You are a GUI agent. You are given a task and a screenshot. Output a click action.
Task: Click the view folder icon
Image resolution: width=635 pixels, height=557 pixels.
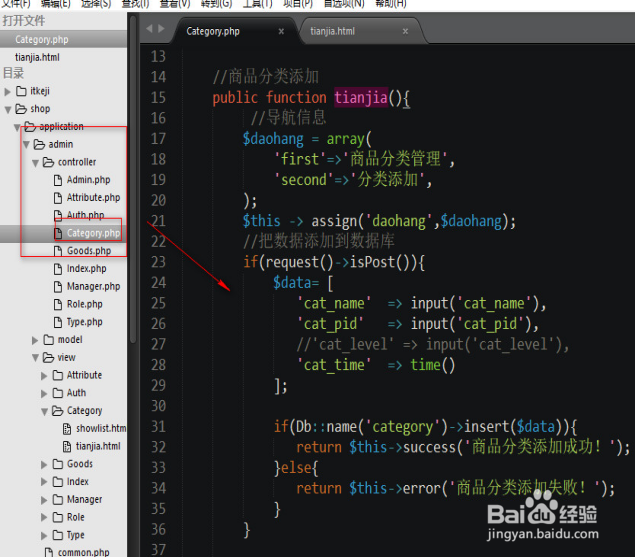tap(49, 357)
